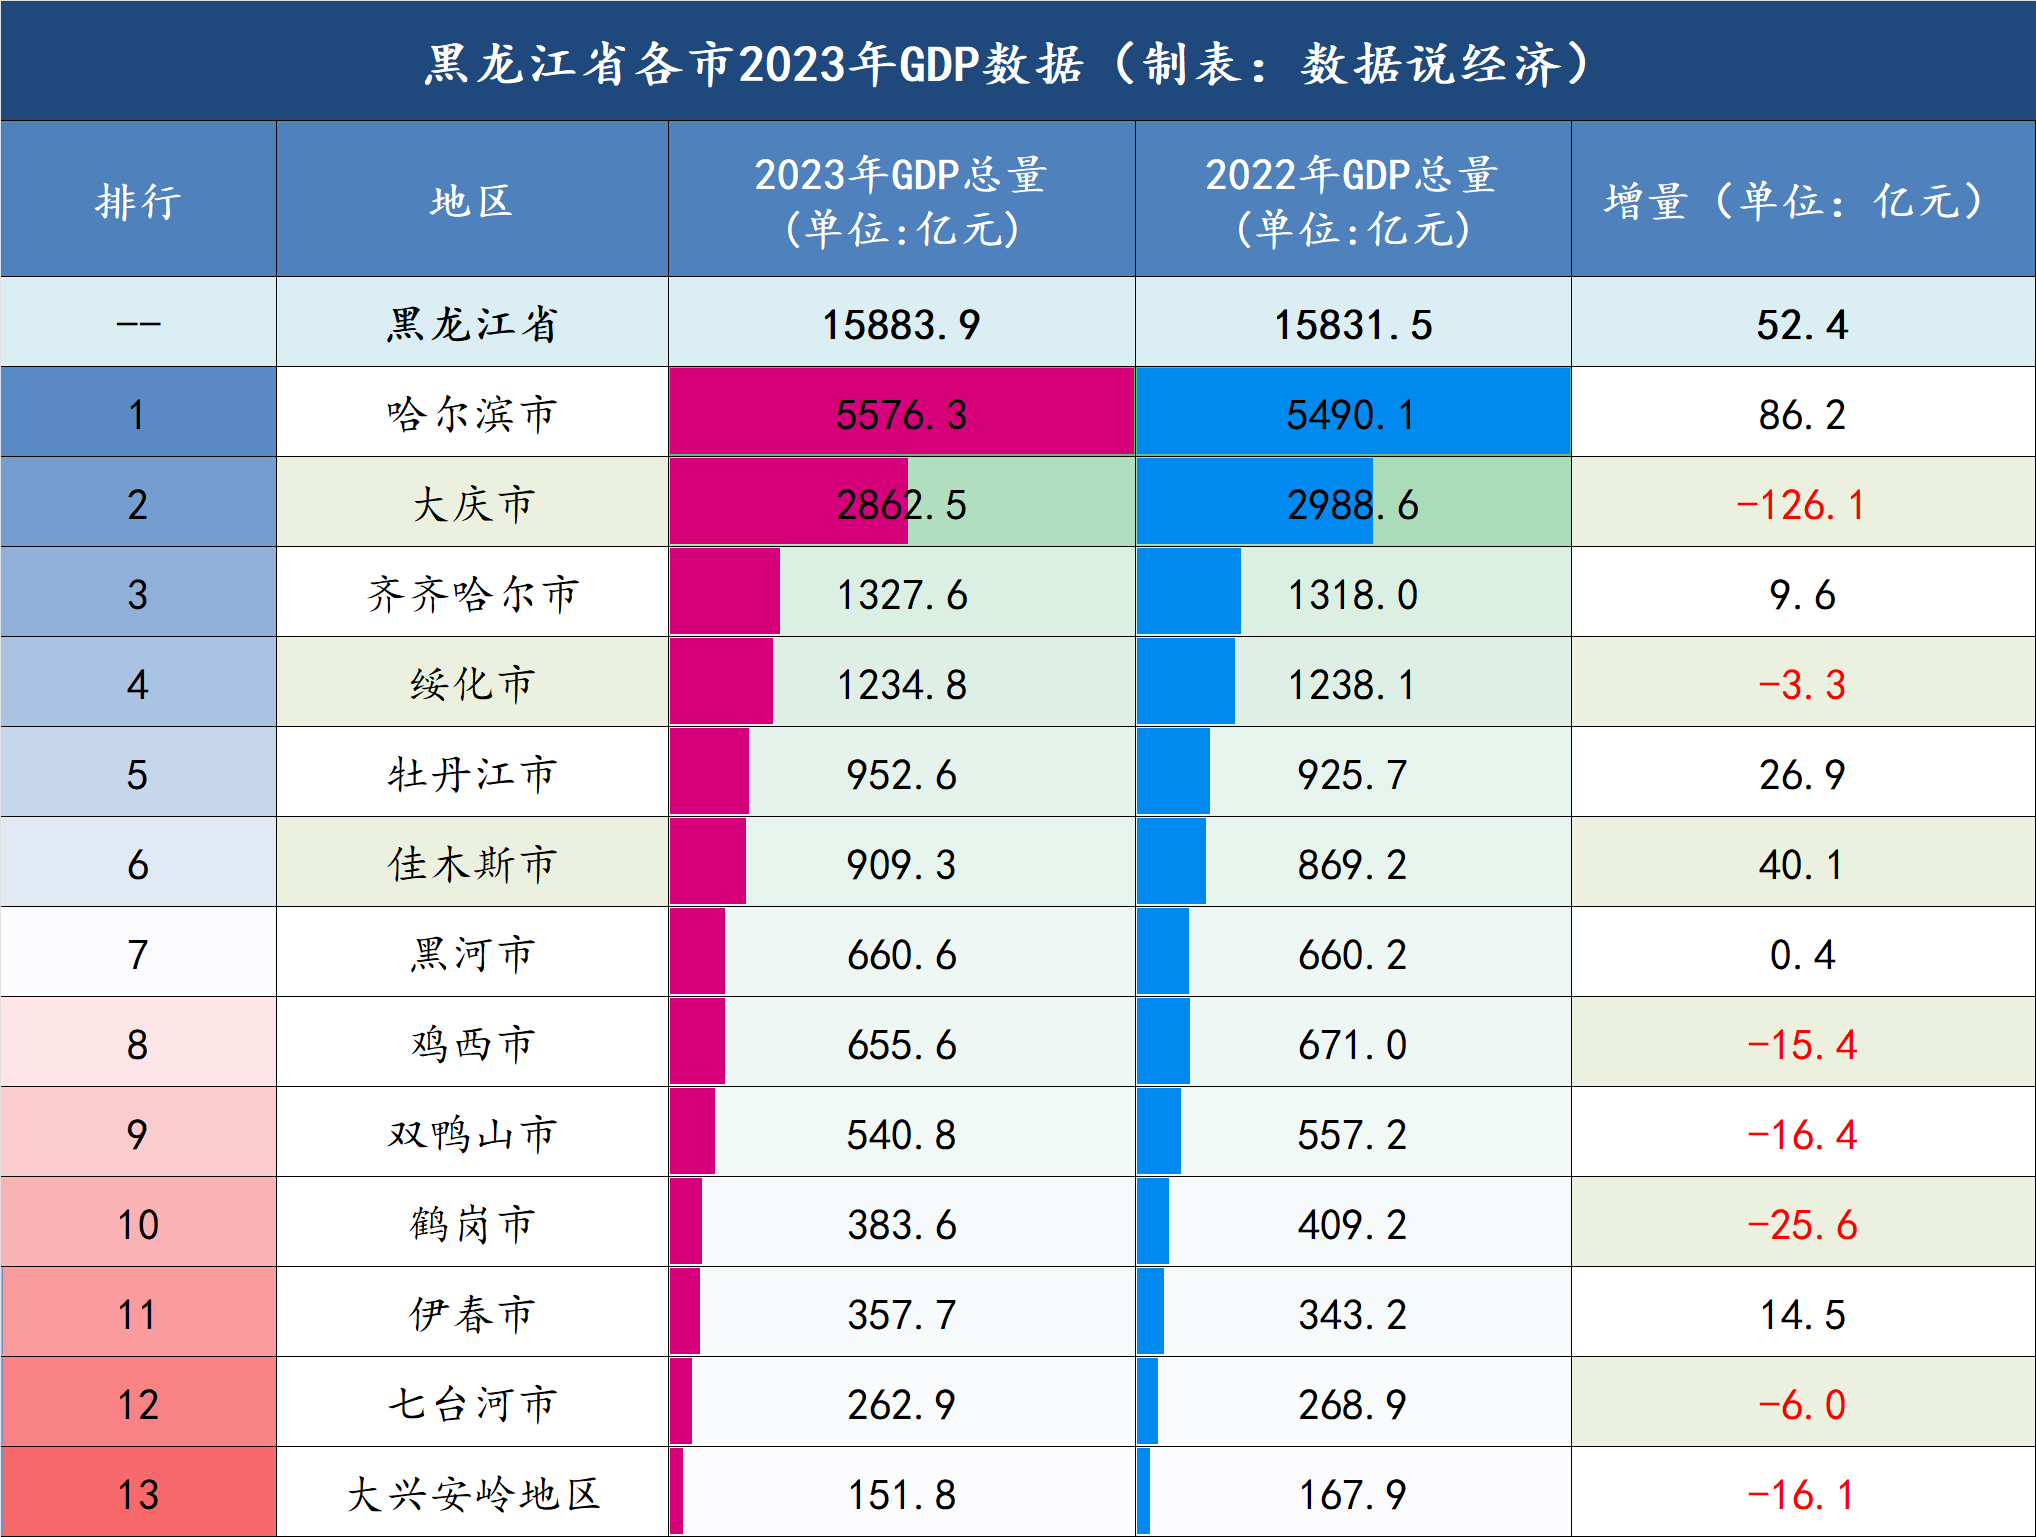Select the provincial increment 52.4
Screen dimensions: 2036x1537
(1802, 325)
